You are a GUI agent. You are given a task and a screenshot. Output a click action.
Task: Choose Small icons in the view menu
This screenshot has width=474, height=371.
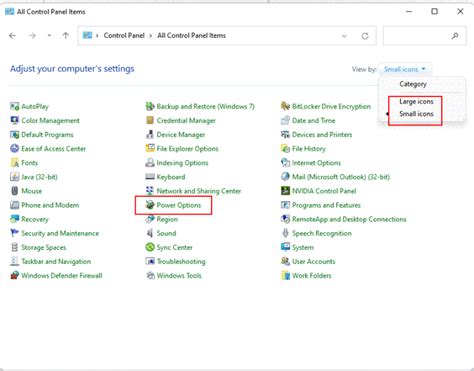pos(416,114)
